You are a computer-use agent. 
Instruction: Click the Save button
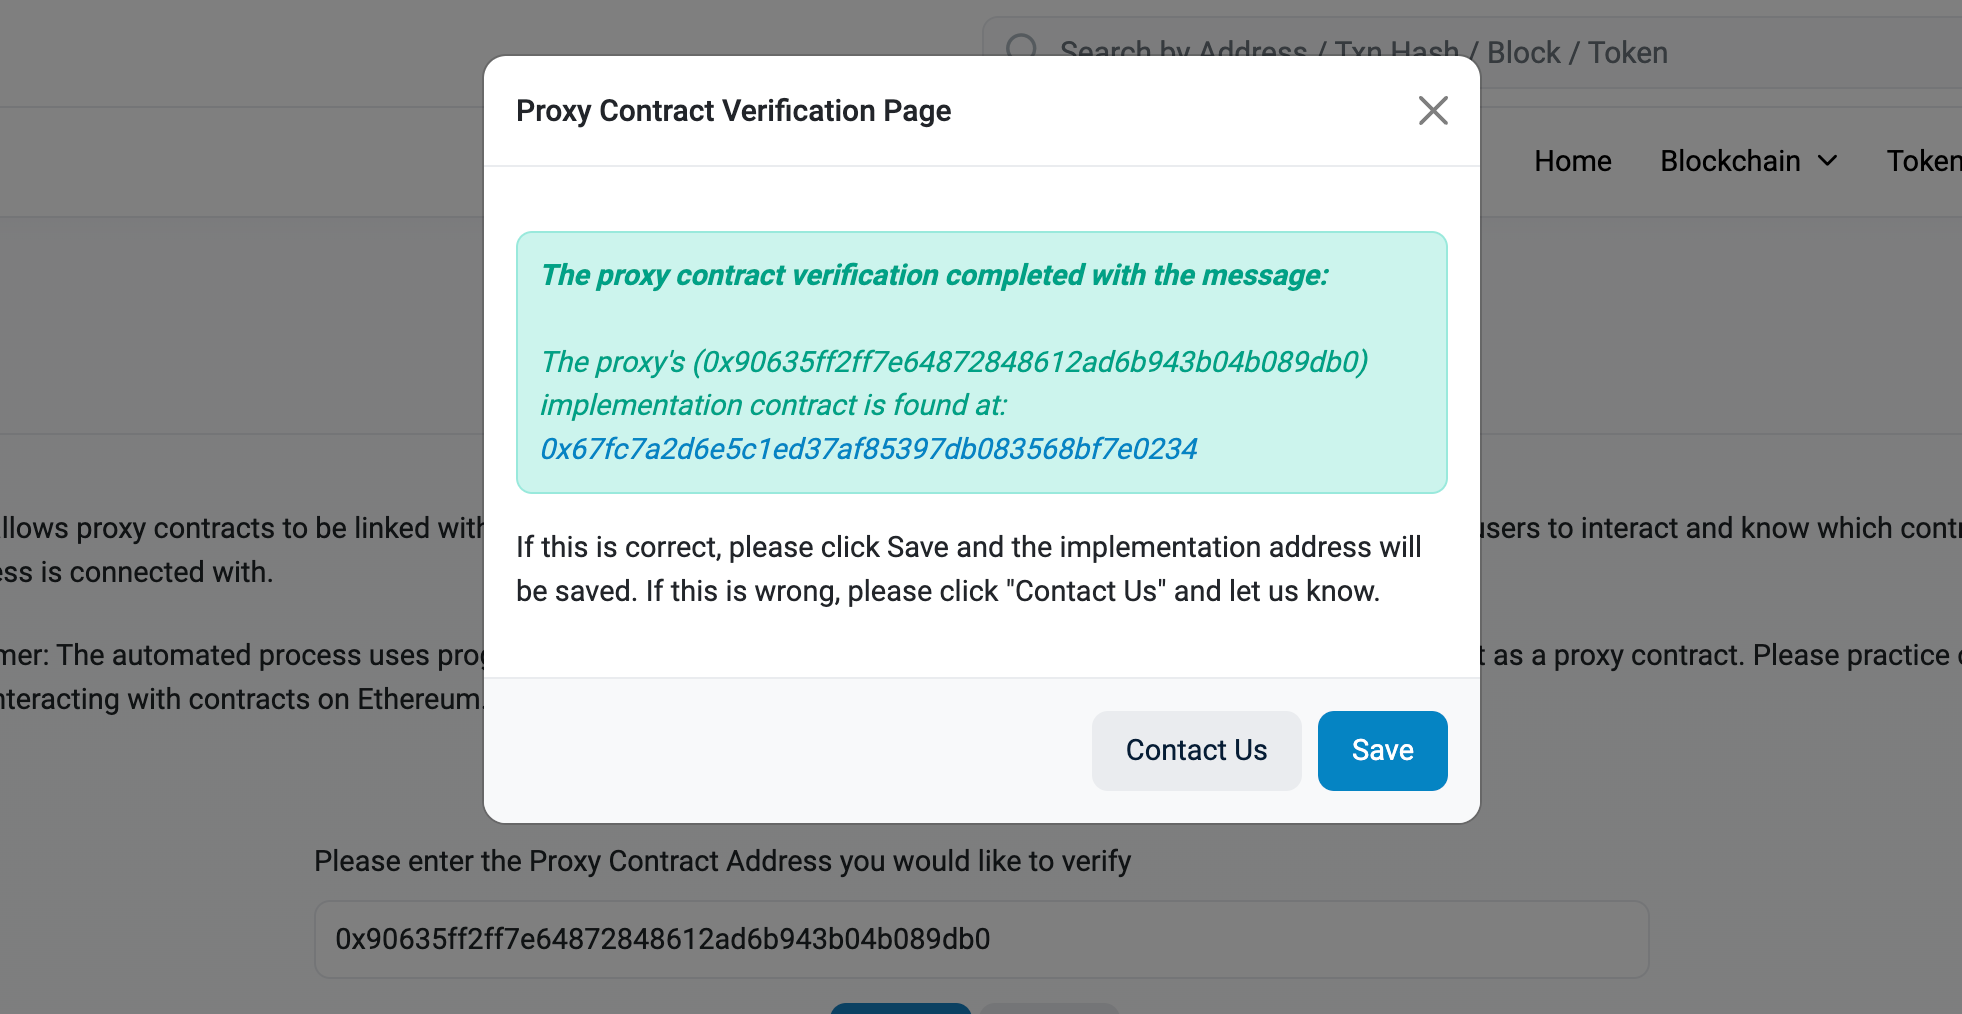[1382, 750]
